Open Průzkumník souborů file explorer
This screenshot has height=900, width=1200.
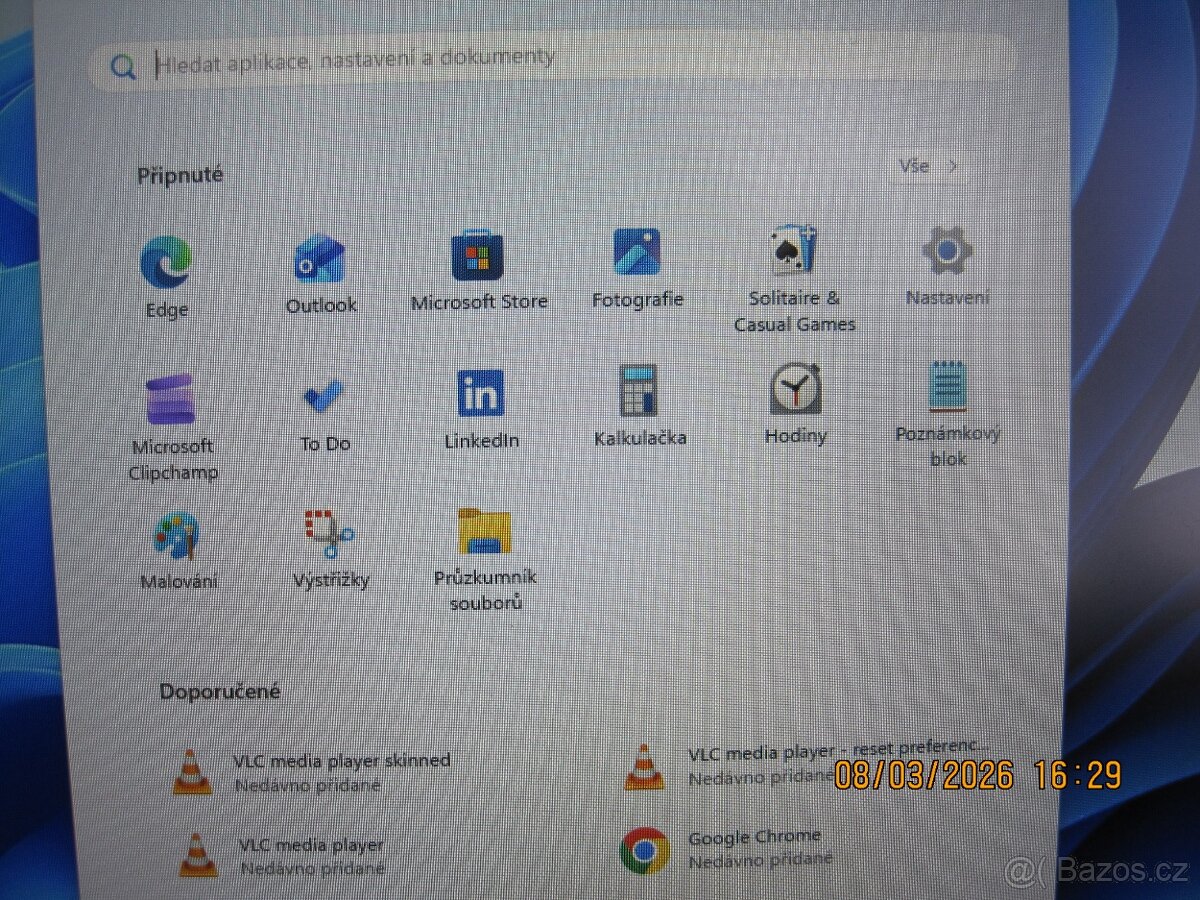click(485, 532)
